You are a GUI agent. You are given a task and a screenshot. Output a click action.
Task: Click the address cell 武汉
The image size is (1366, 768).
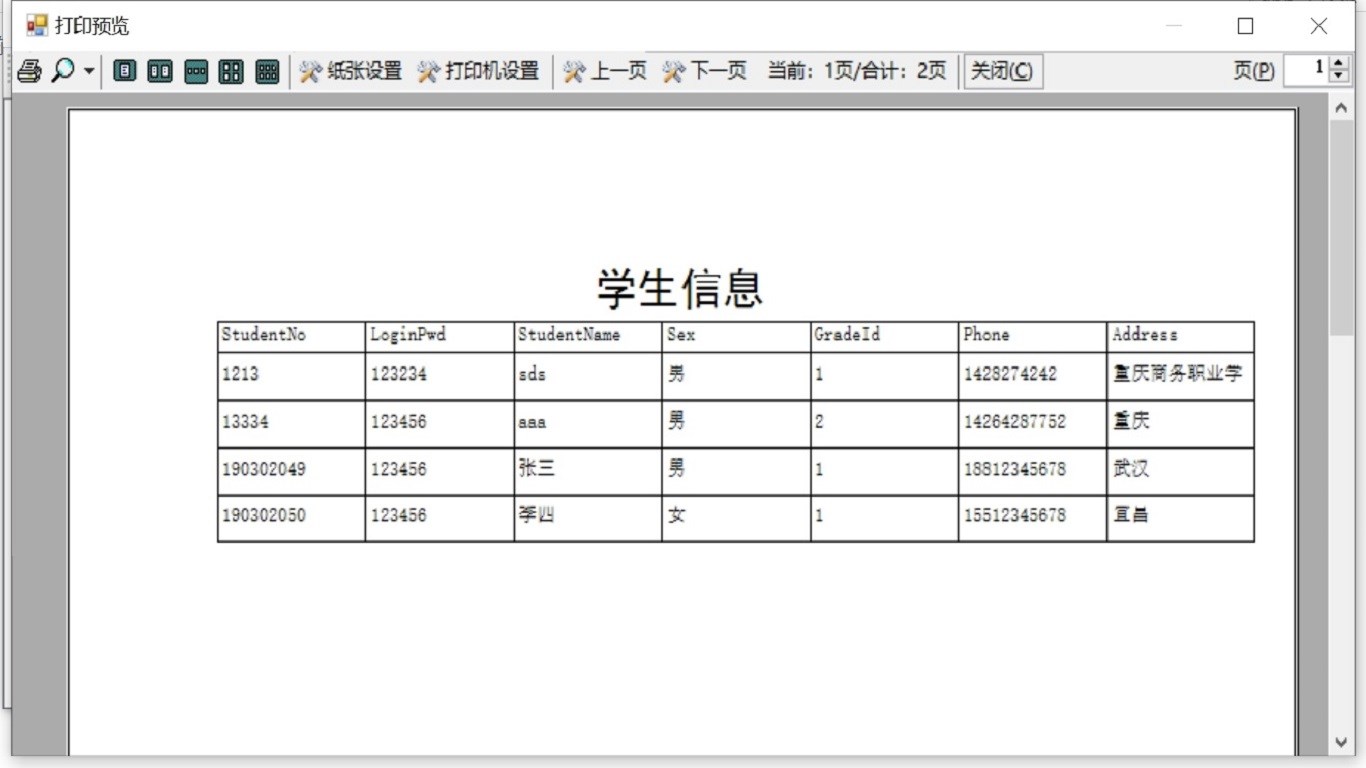1180,470
